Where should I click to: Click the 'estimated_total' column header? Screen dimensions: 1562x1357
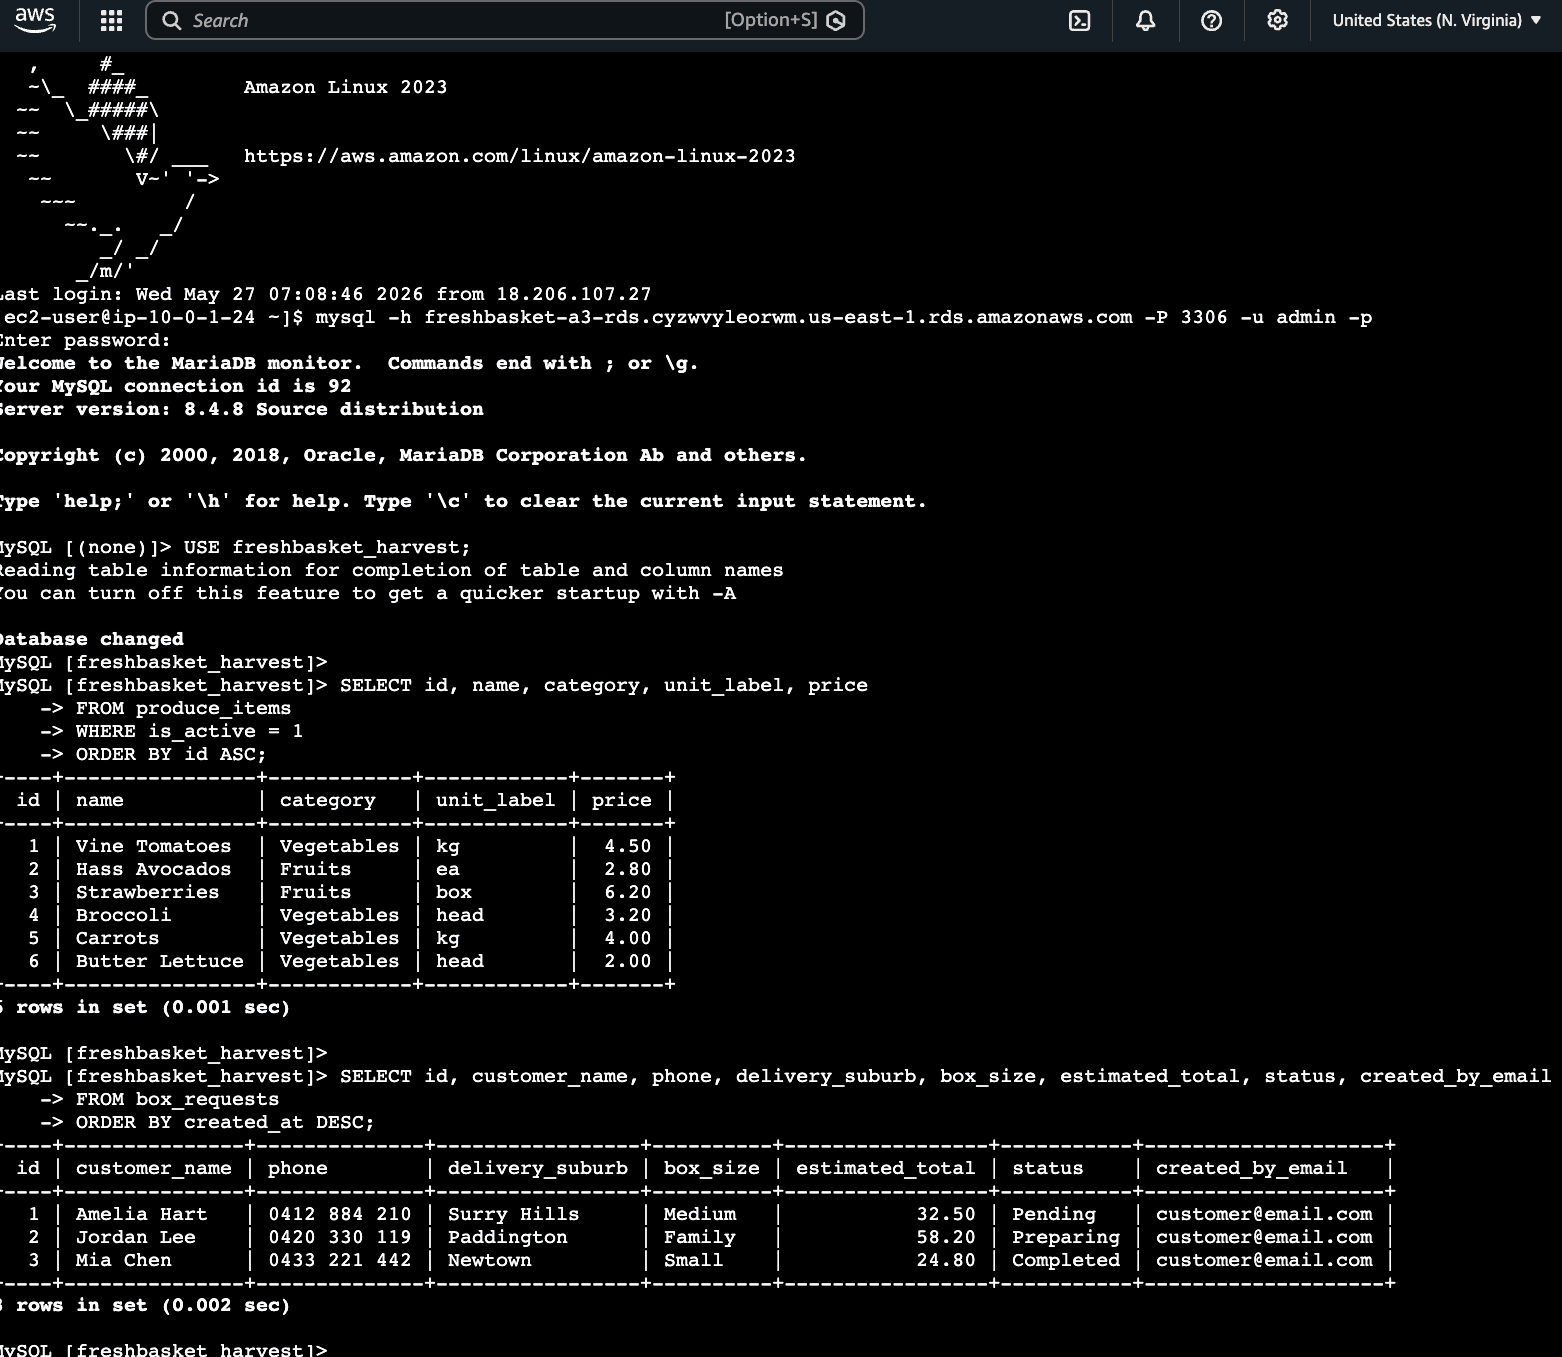click(885, 1168)
